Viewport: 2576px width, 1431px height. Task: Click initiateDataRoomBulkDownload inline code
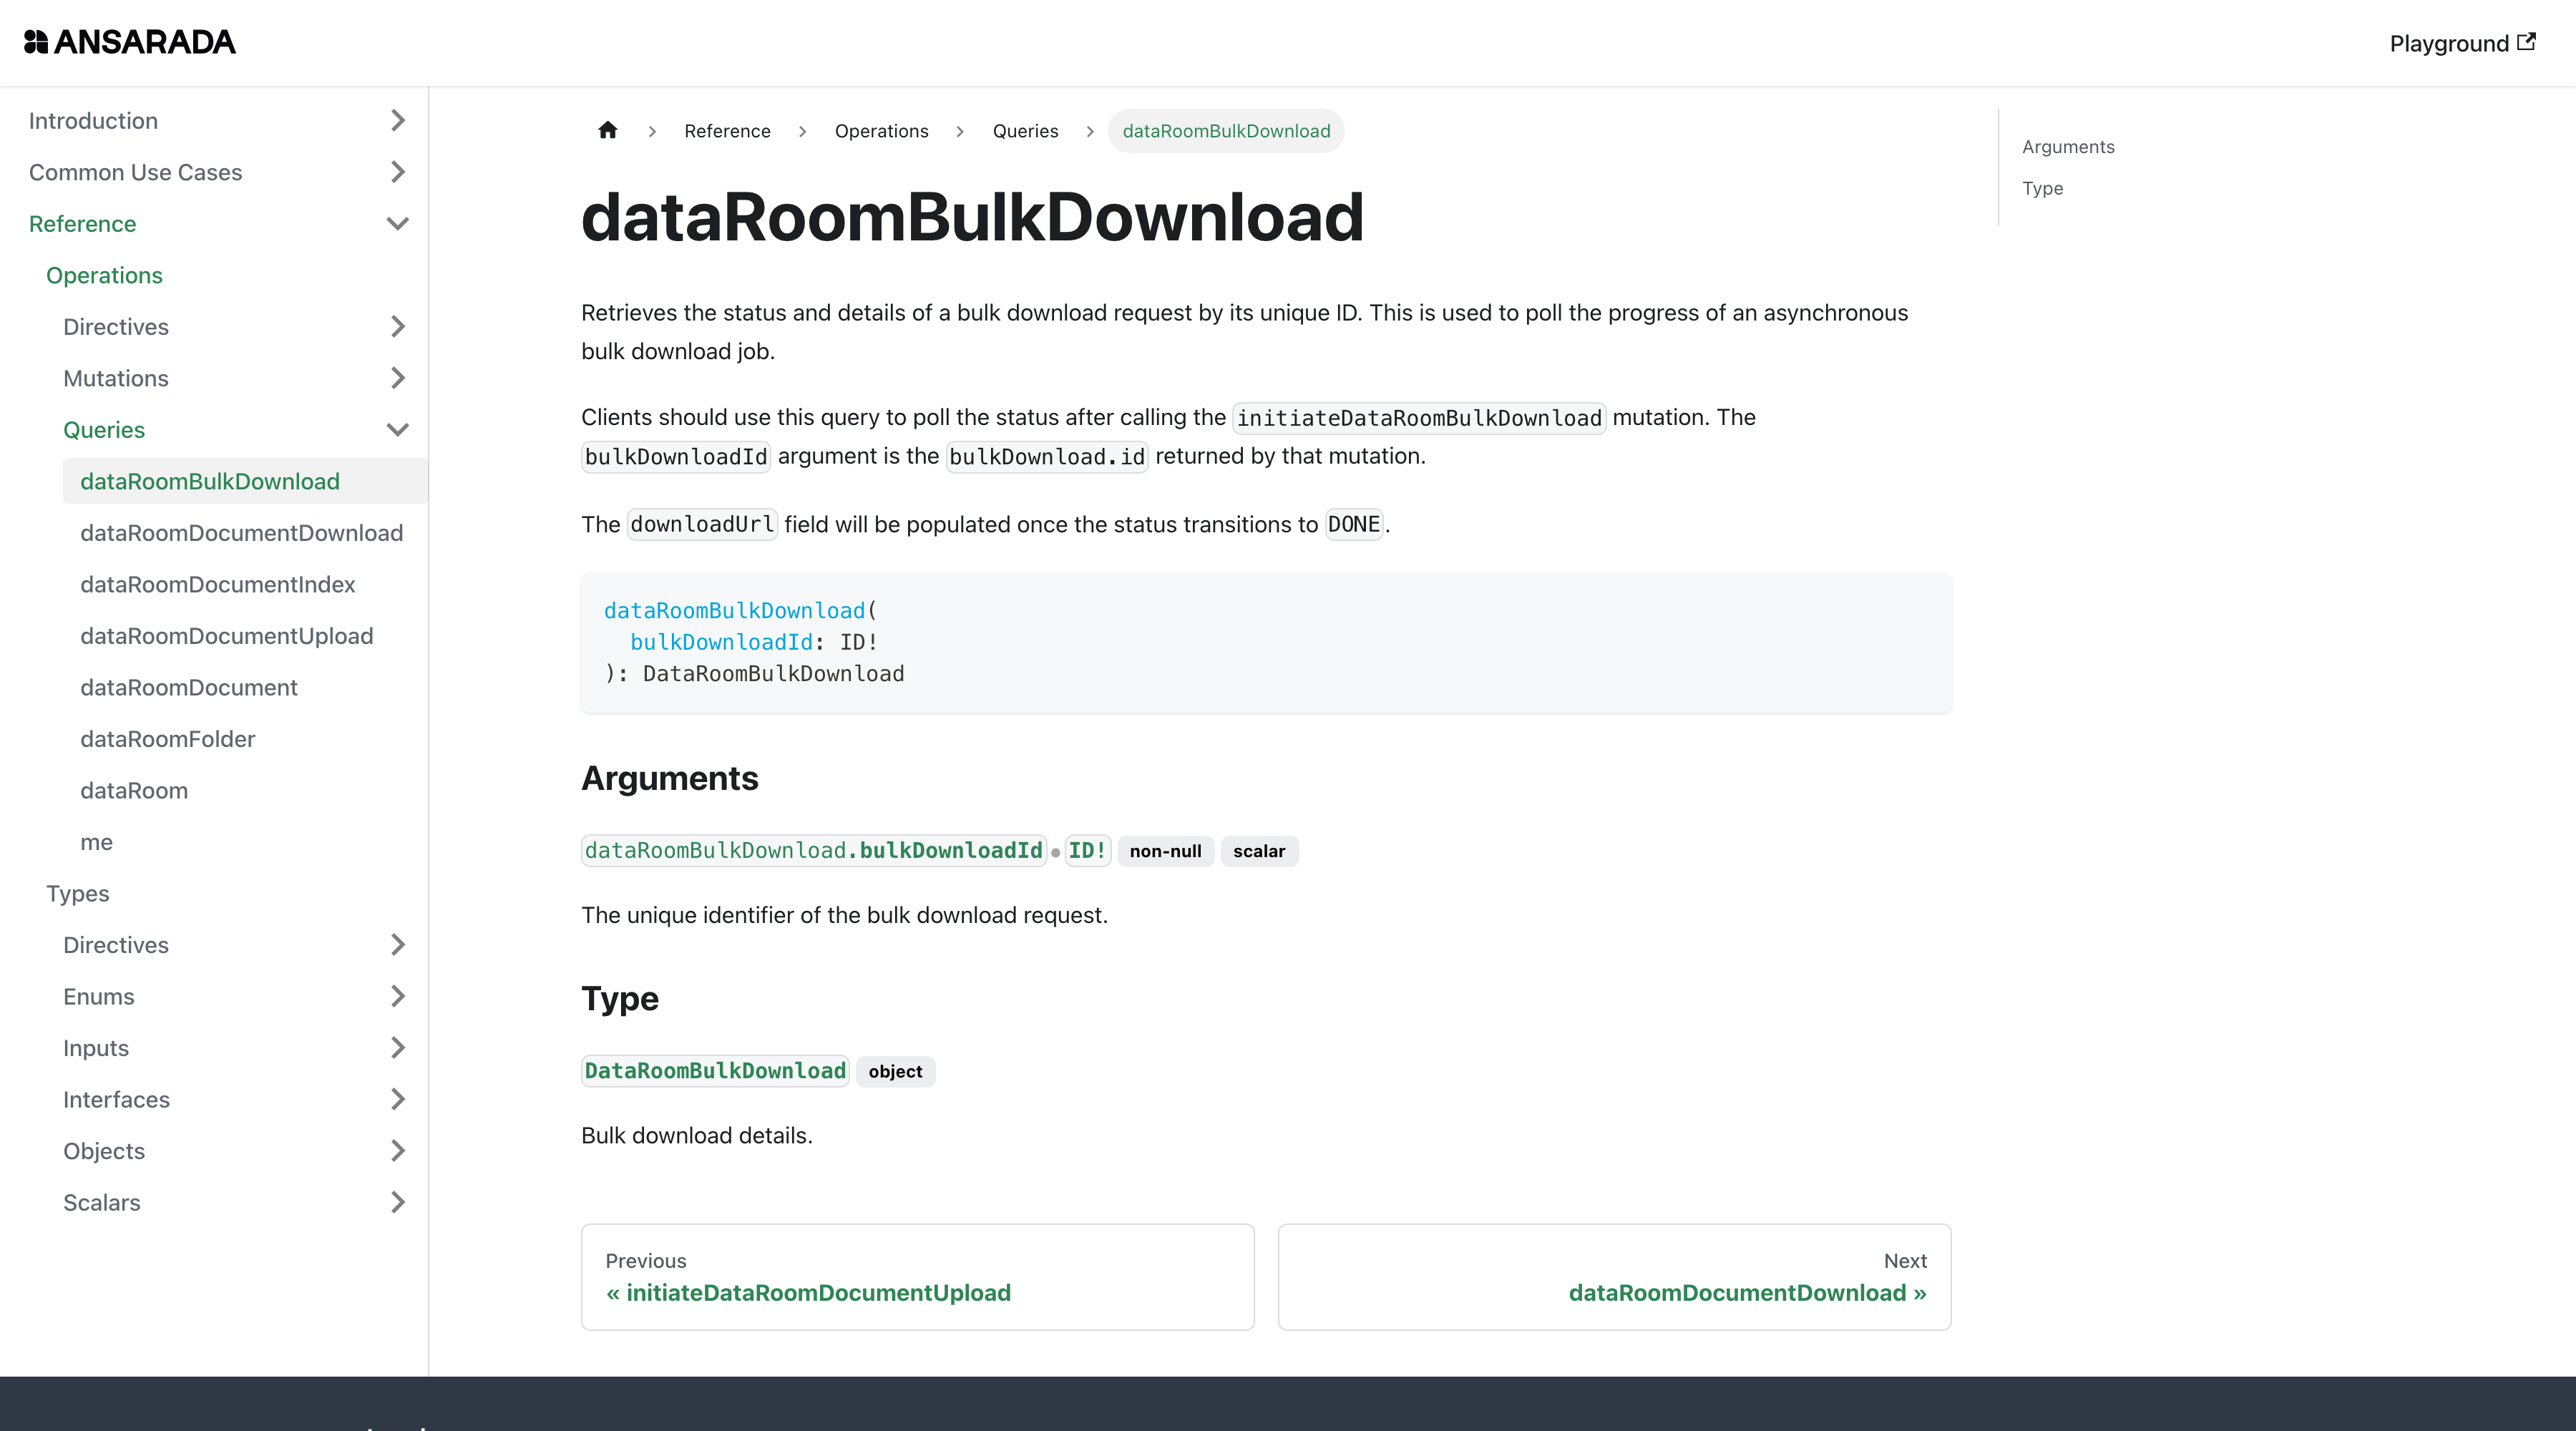[1419, 418]
